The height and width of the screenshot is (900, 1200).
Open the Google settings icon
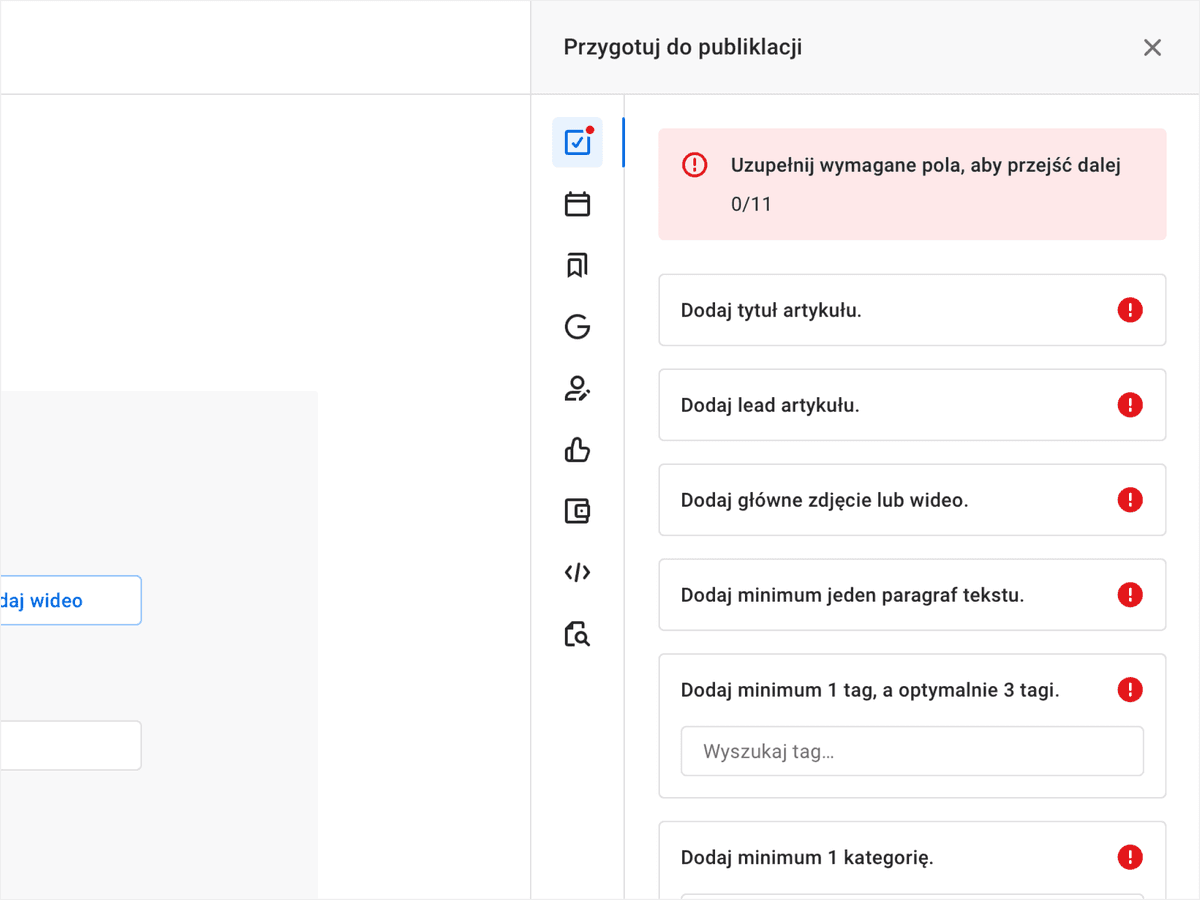tap(577, 326)
